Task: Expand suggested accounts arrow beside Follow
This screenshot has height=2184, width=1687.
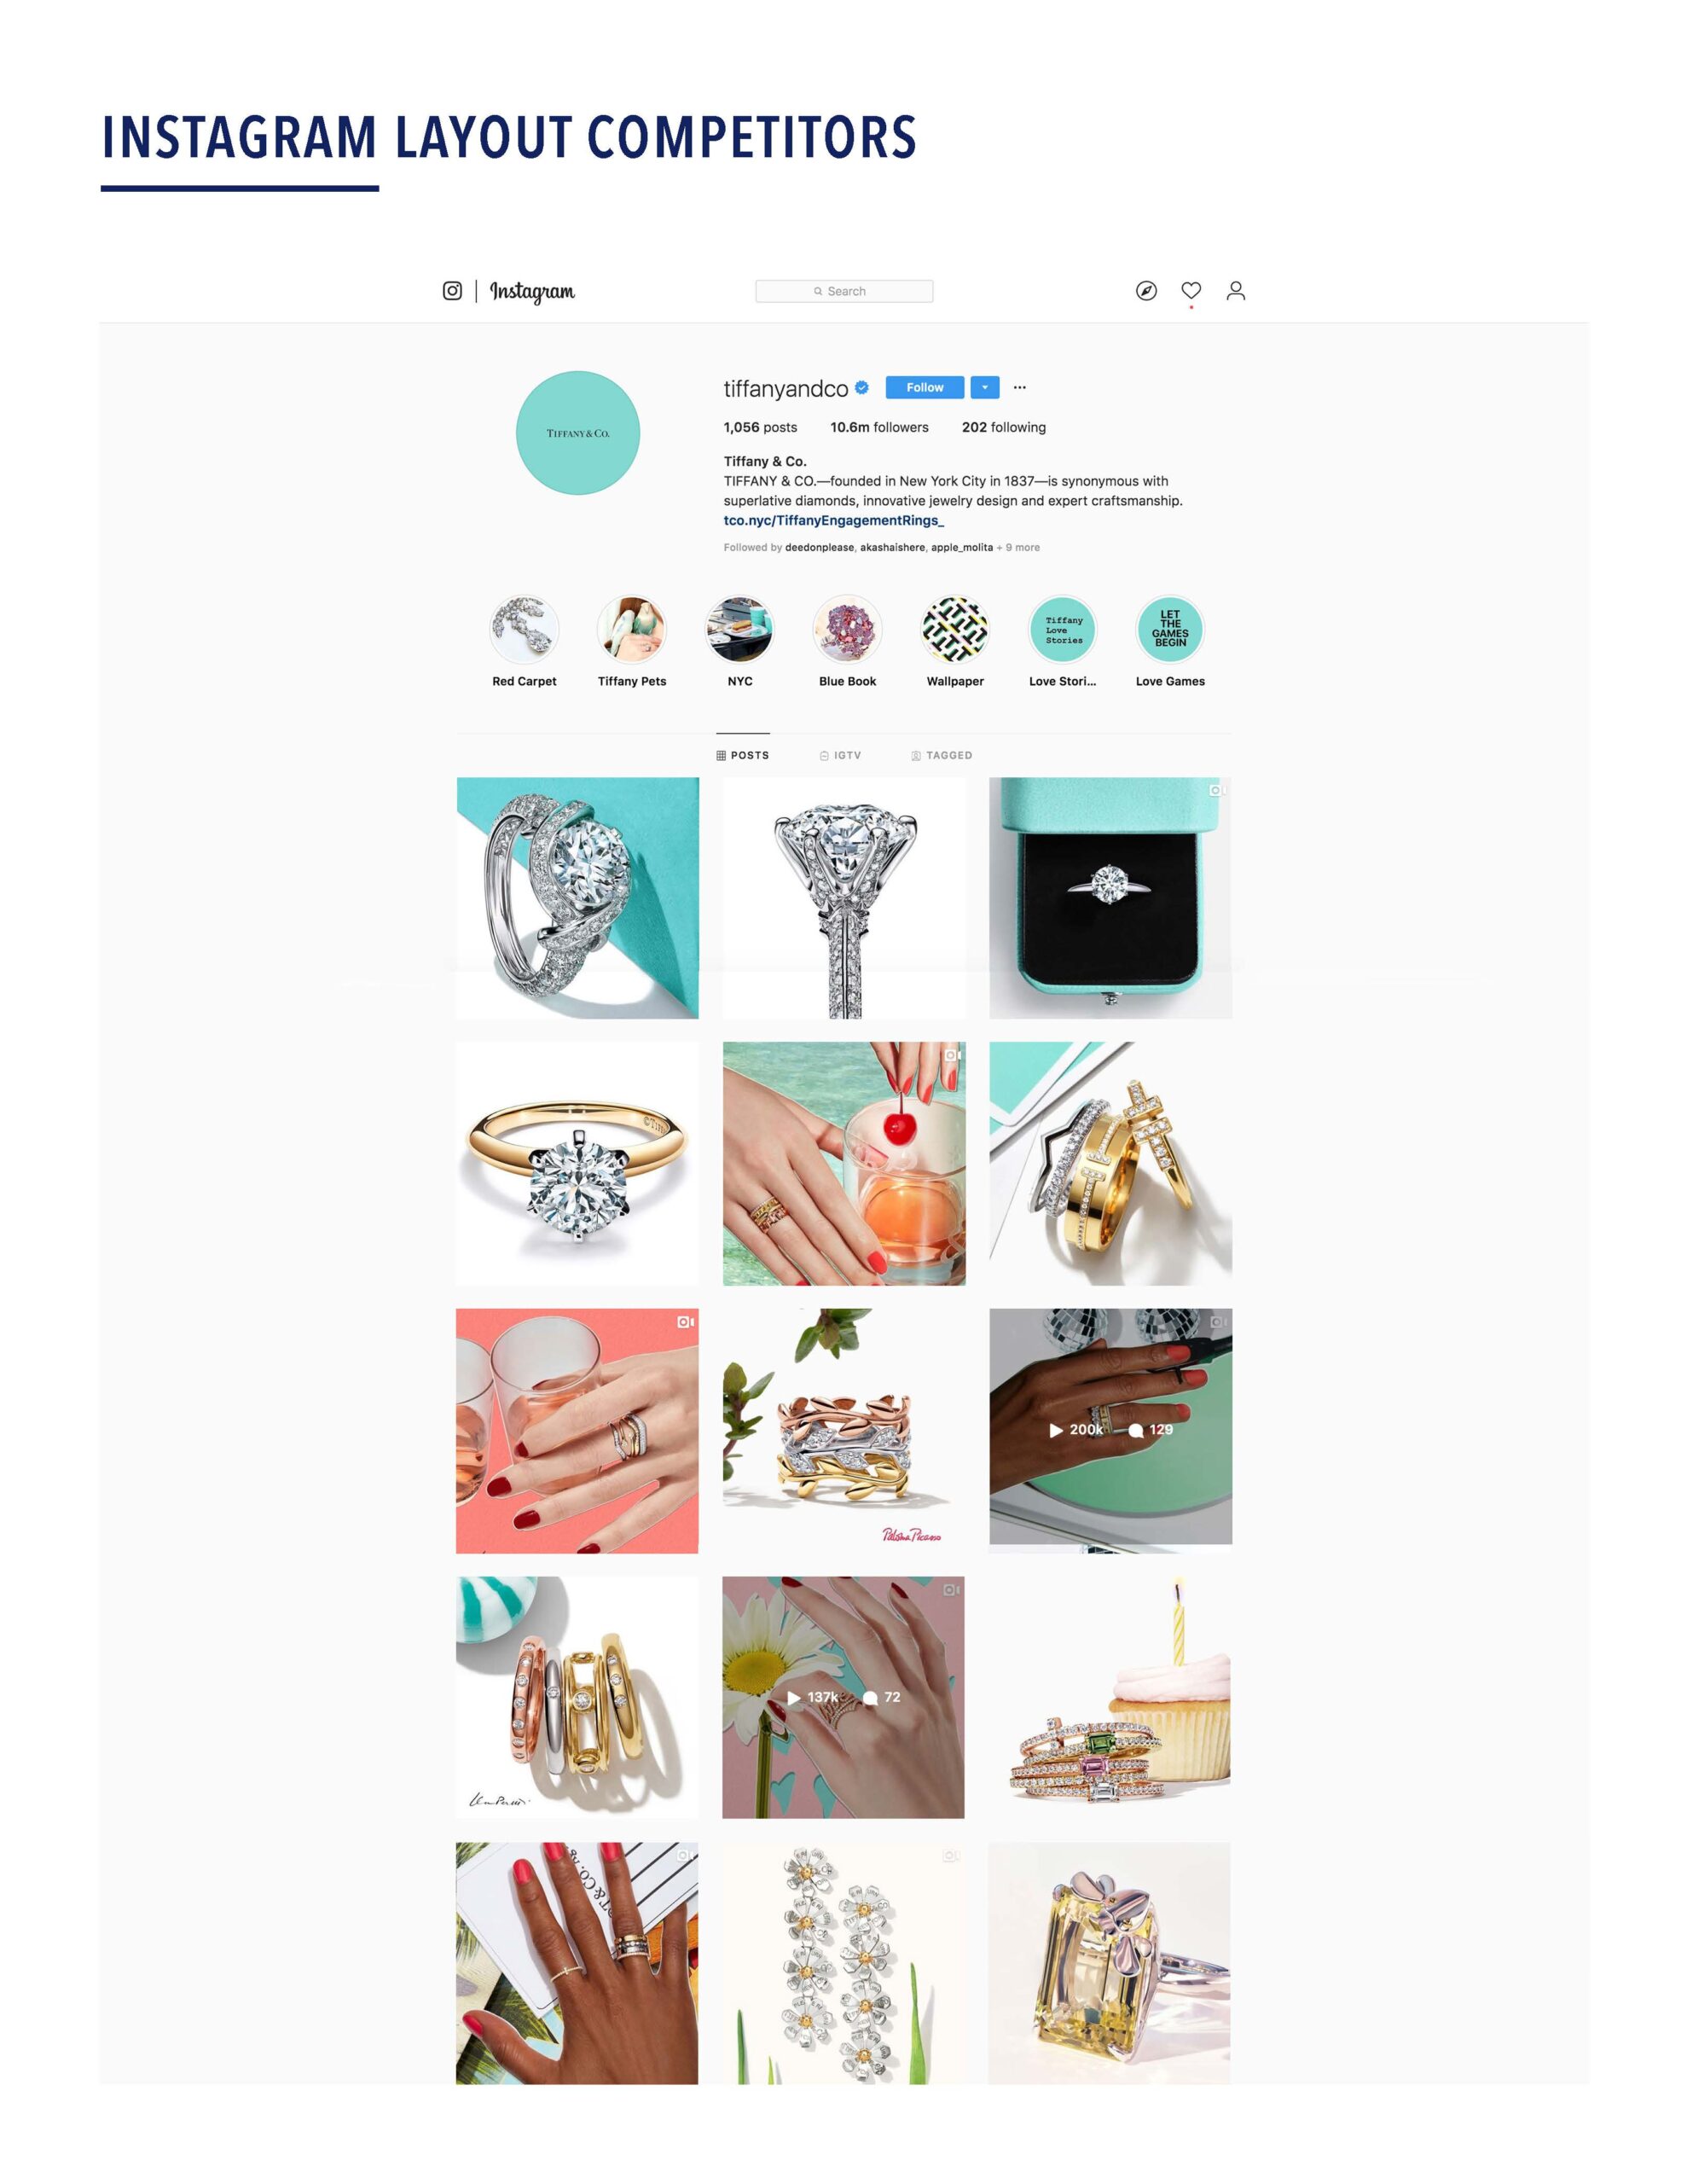Action: 984,387
